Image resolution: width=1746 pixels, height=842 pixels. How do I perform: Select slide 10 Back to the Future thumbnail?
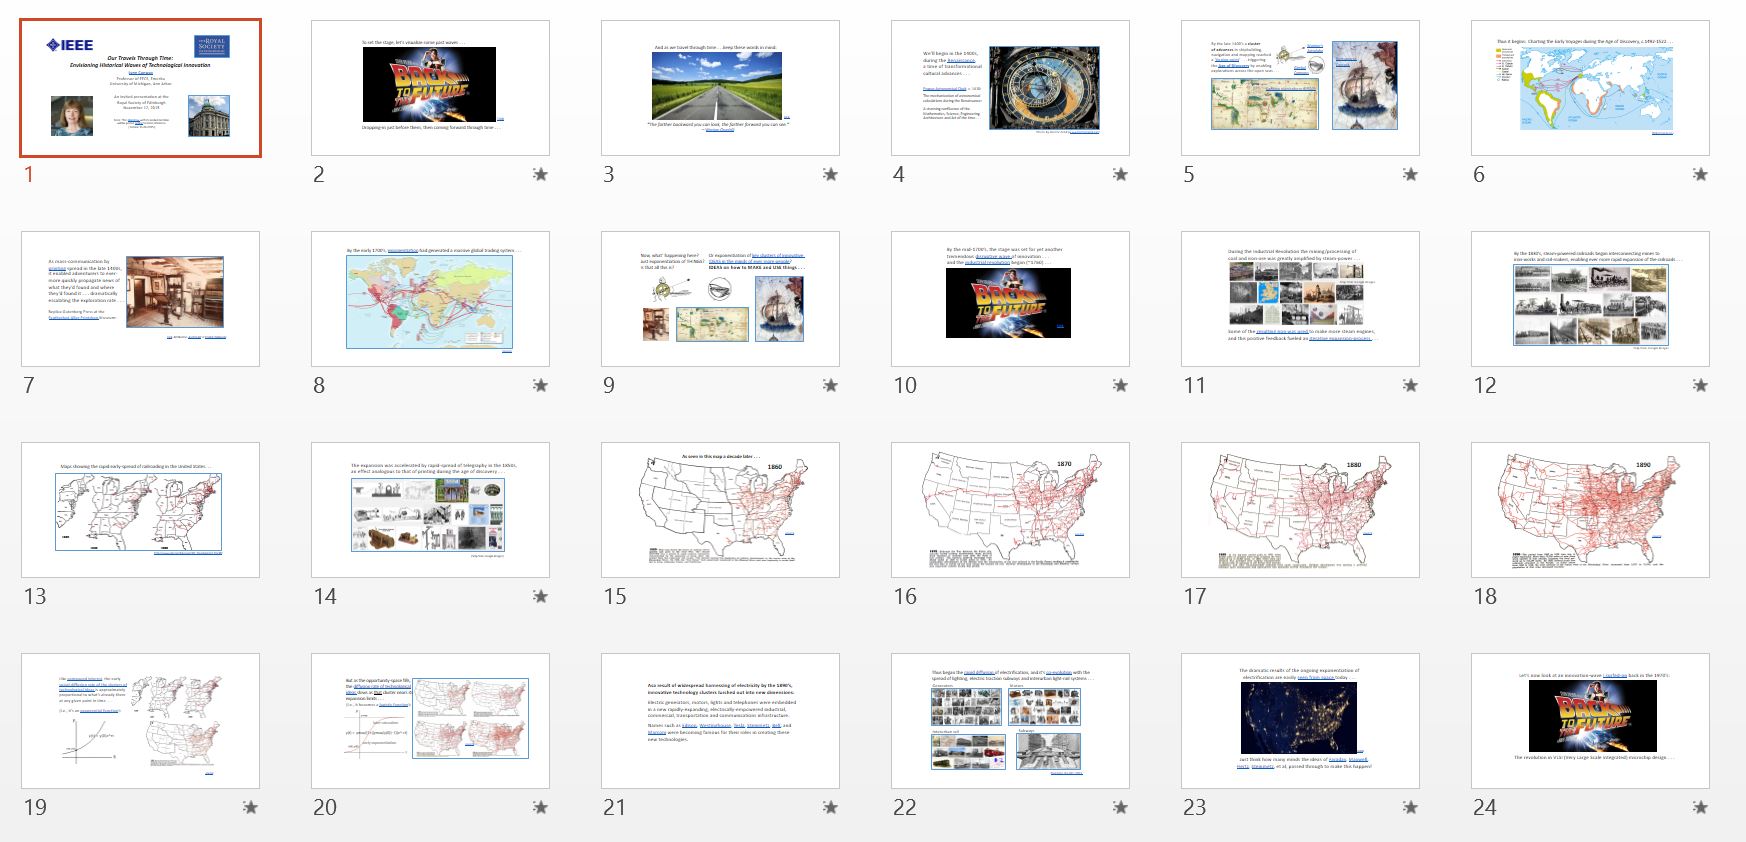(x=1010, y=299)
